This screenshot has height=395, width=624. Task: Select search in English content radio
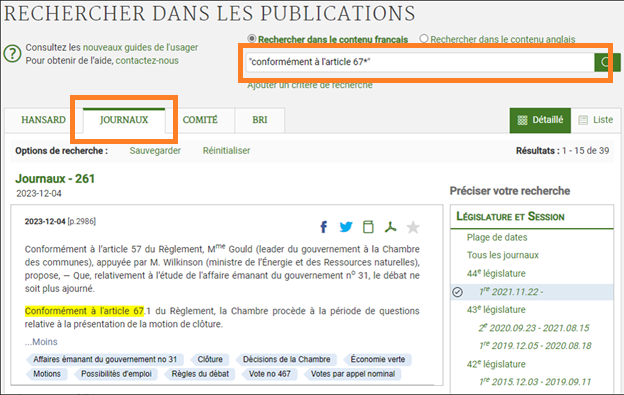click(x=424, y=39)
